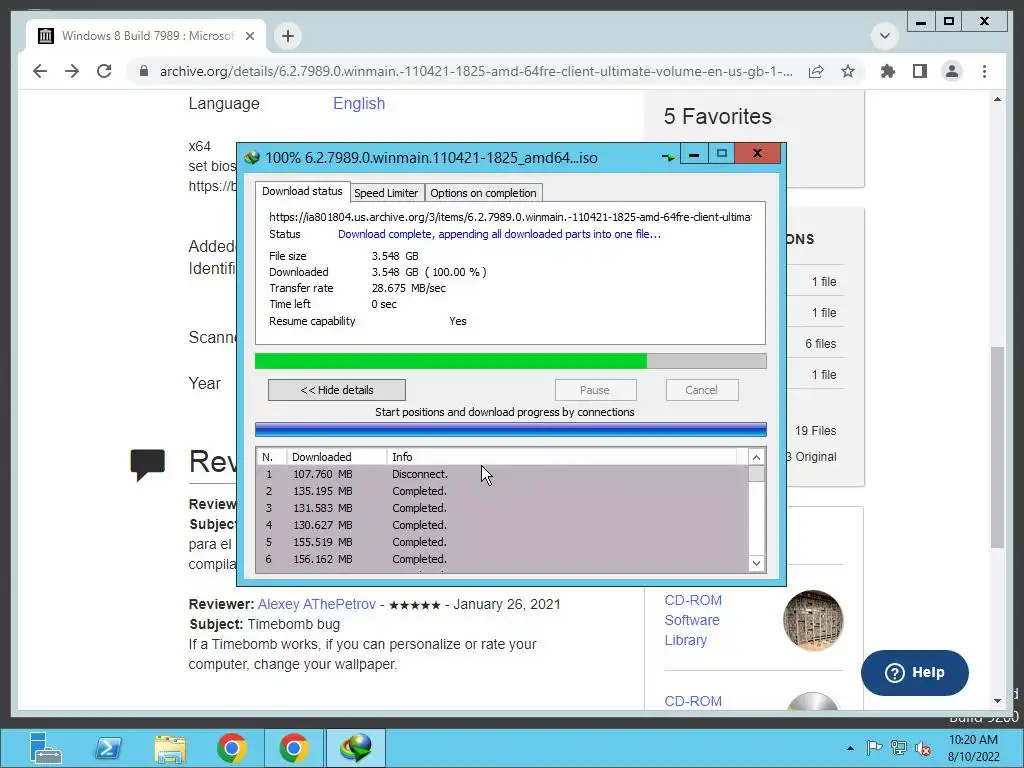
Task: Open Chrome extensions puzzle icon
Action: 888,71
